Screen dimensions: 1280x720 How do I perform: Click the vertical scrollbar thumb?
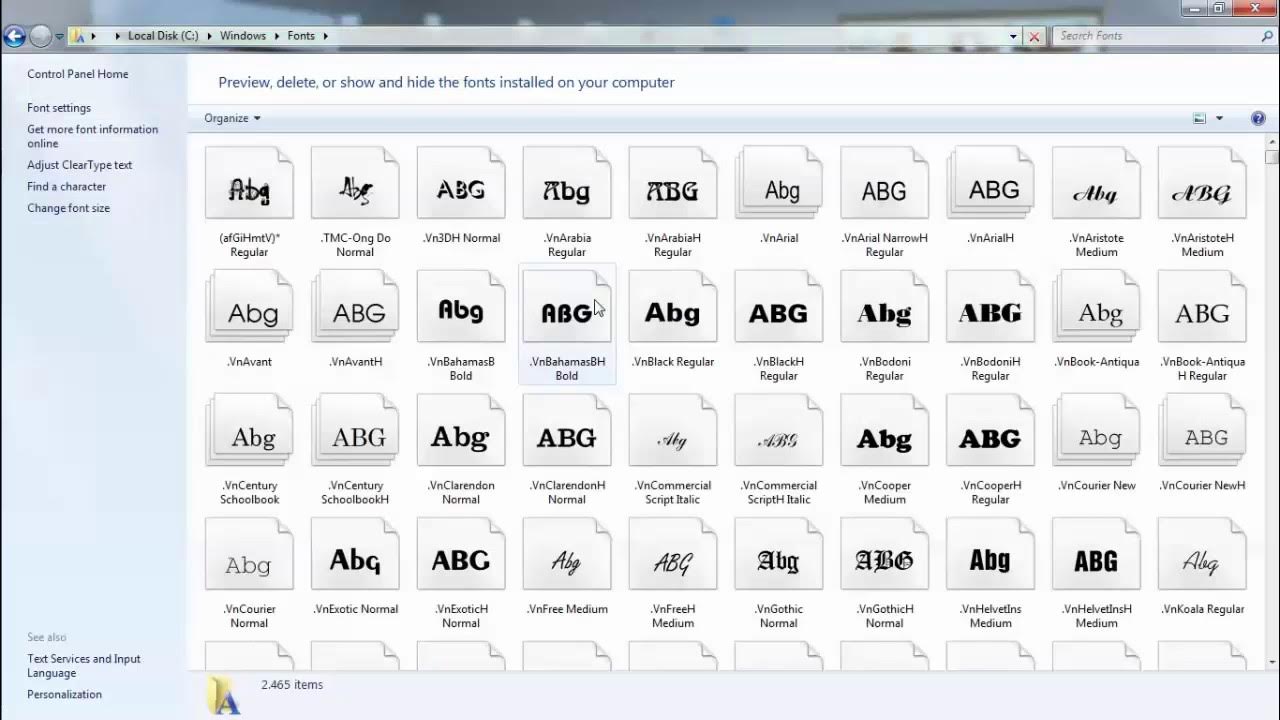coord(1272,157)
